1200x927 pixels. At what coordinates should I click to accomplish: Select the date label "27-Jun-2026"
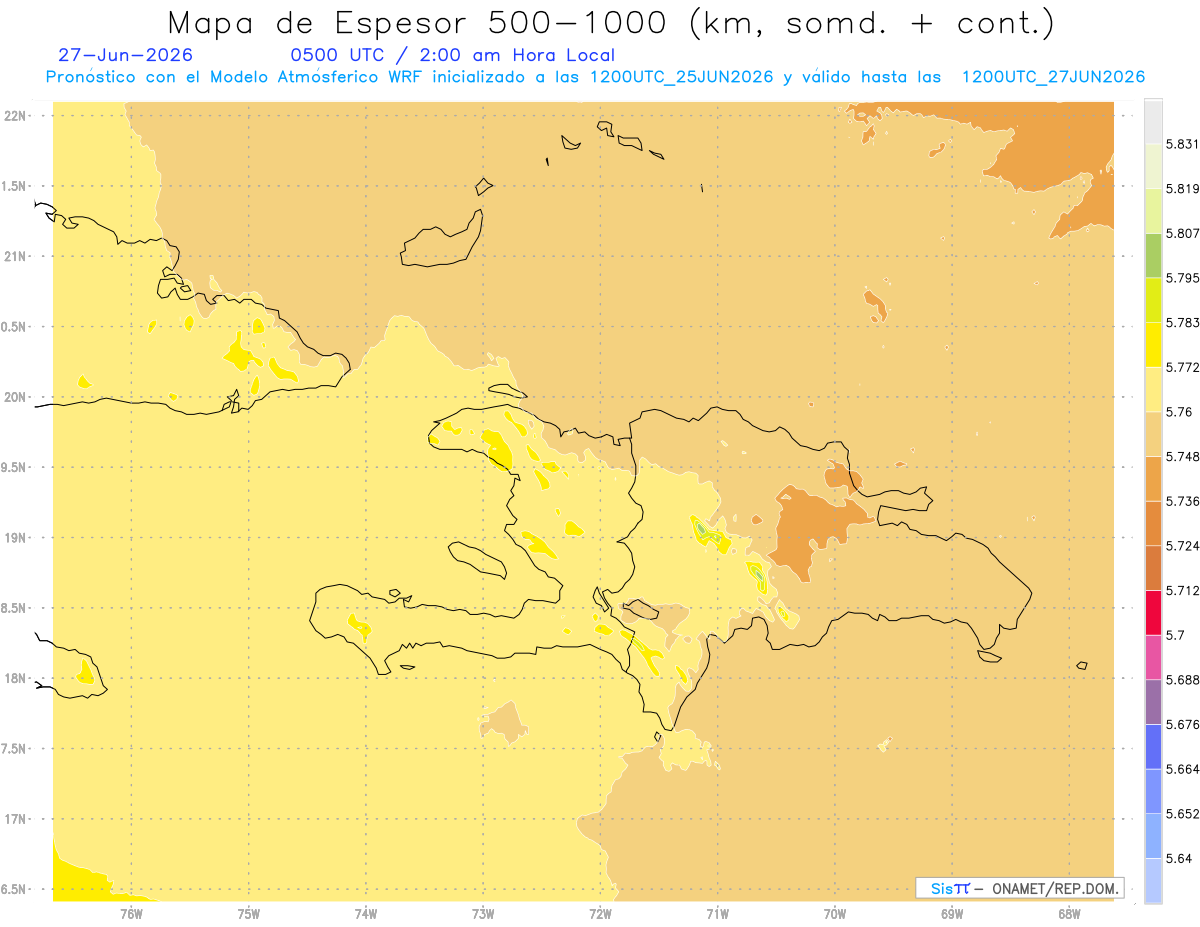point(126,55)
